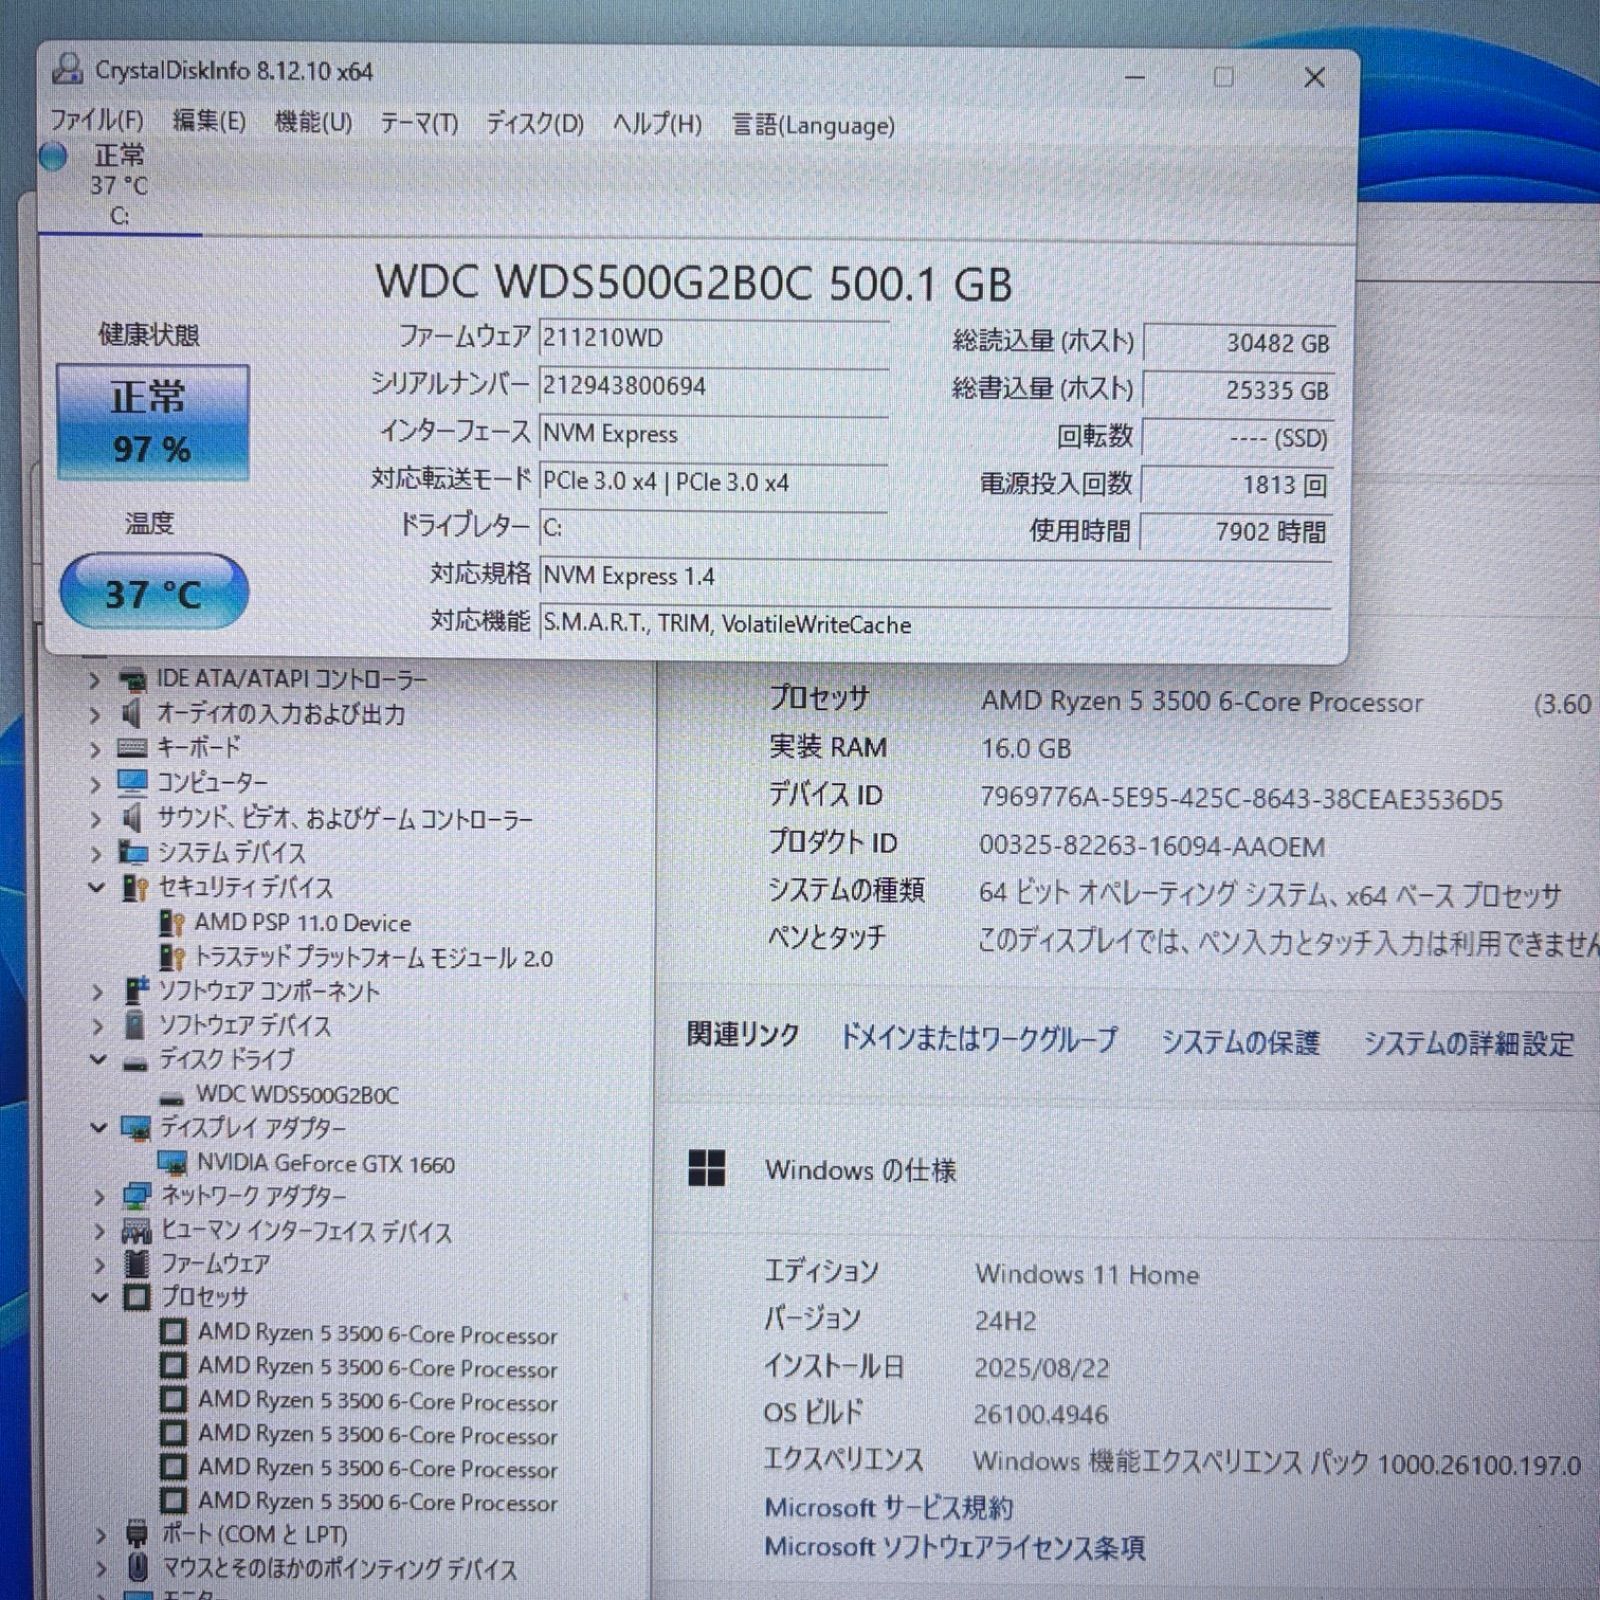Expand the IDE ATA/ATAPI コントローラー category
The height and width of the screenshot is (1600, 1600).
[x=95, y=681]
